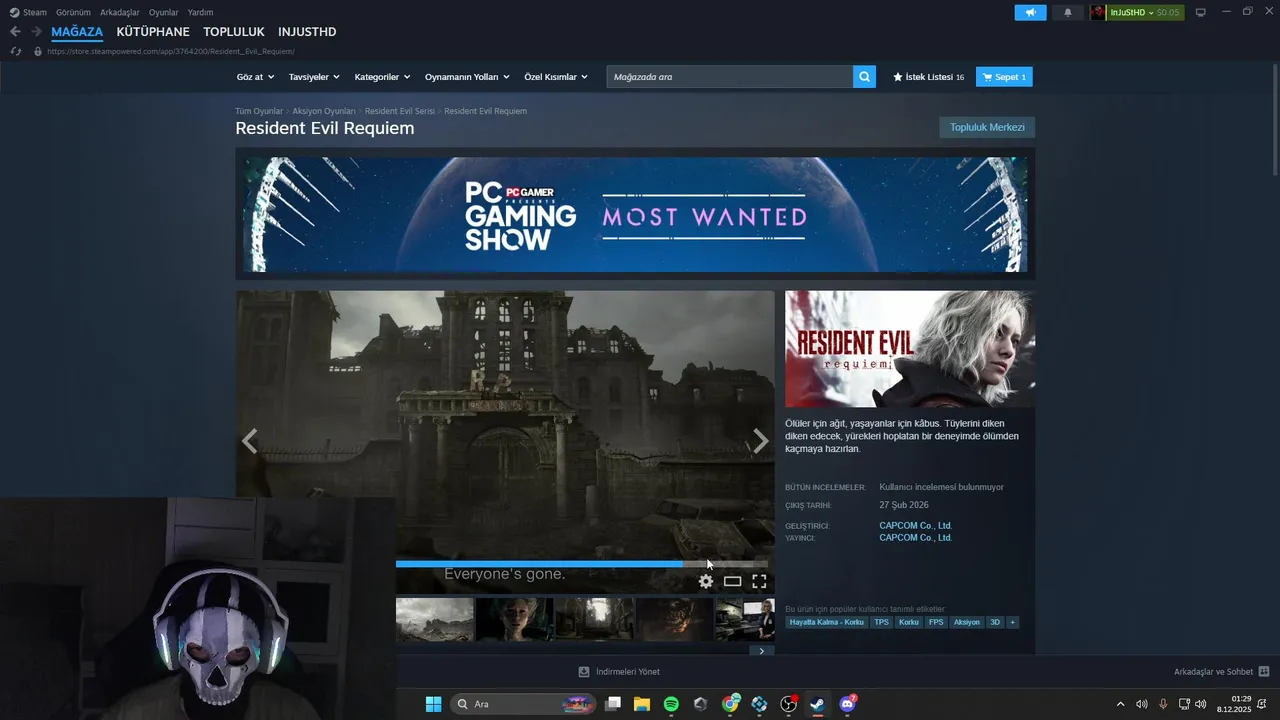The height and width of the screenshot is (720, 1280).
Task: Switch to the KÜTÜPHANE tab
Action: (x=153, y=32)
